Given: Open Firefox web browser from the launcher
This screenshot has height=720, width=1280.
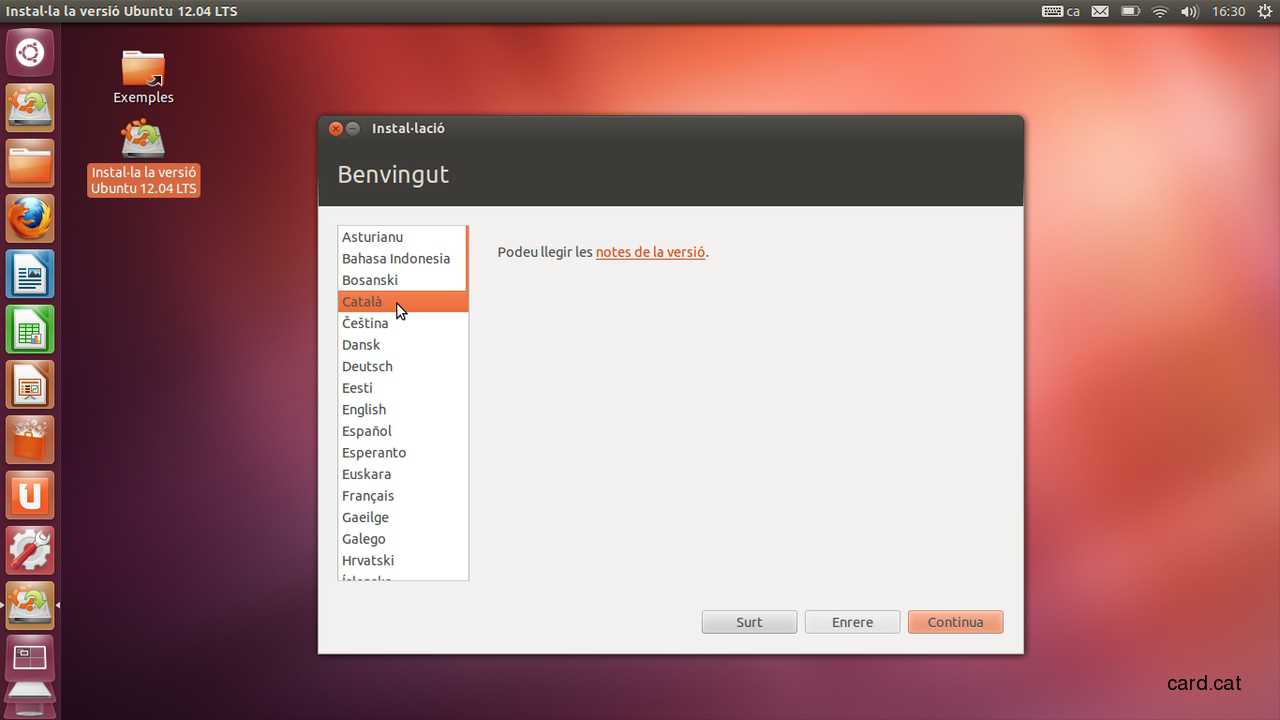Looking at the screenshot, I should (30, 219).
